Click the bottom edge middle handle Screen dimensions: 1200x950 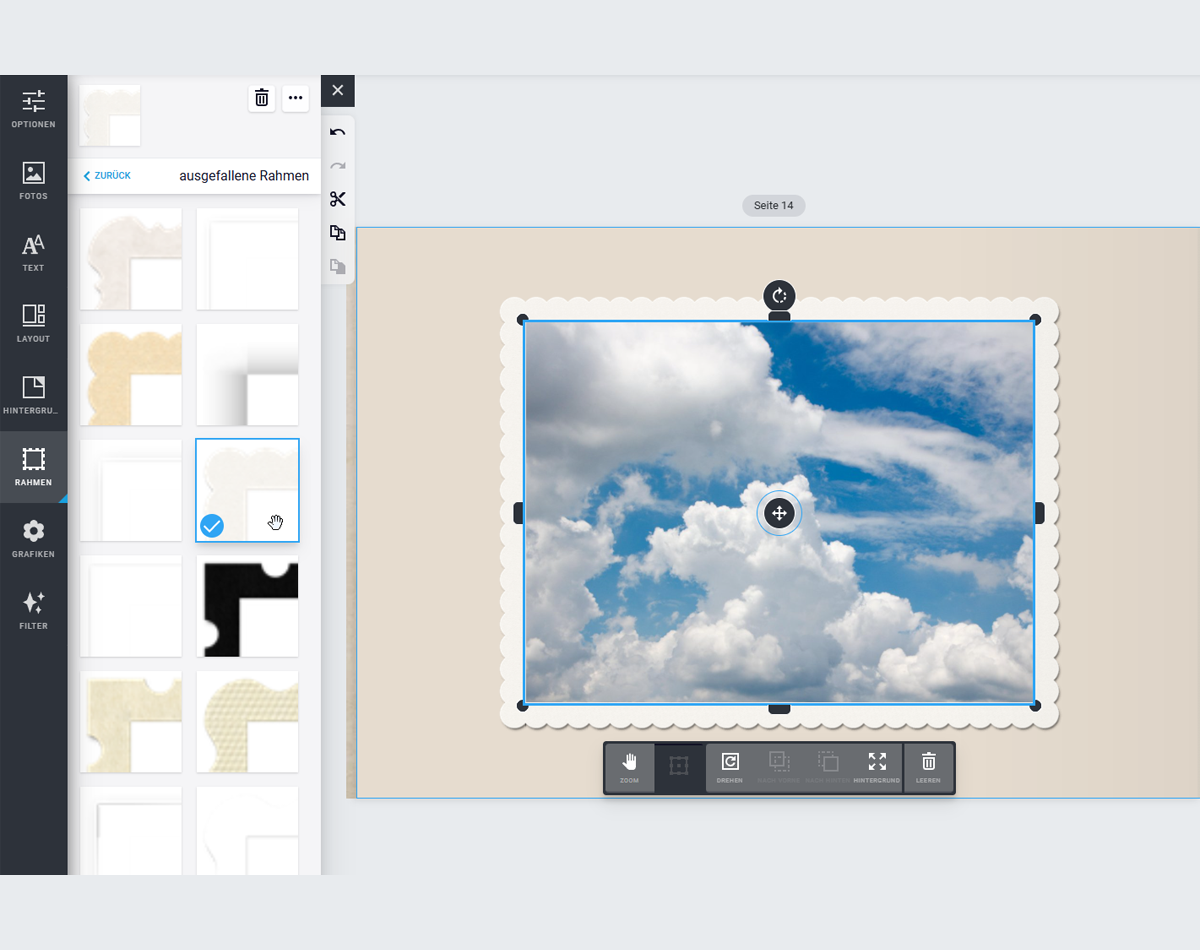click(779, 709)
